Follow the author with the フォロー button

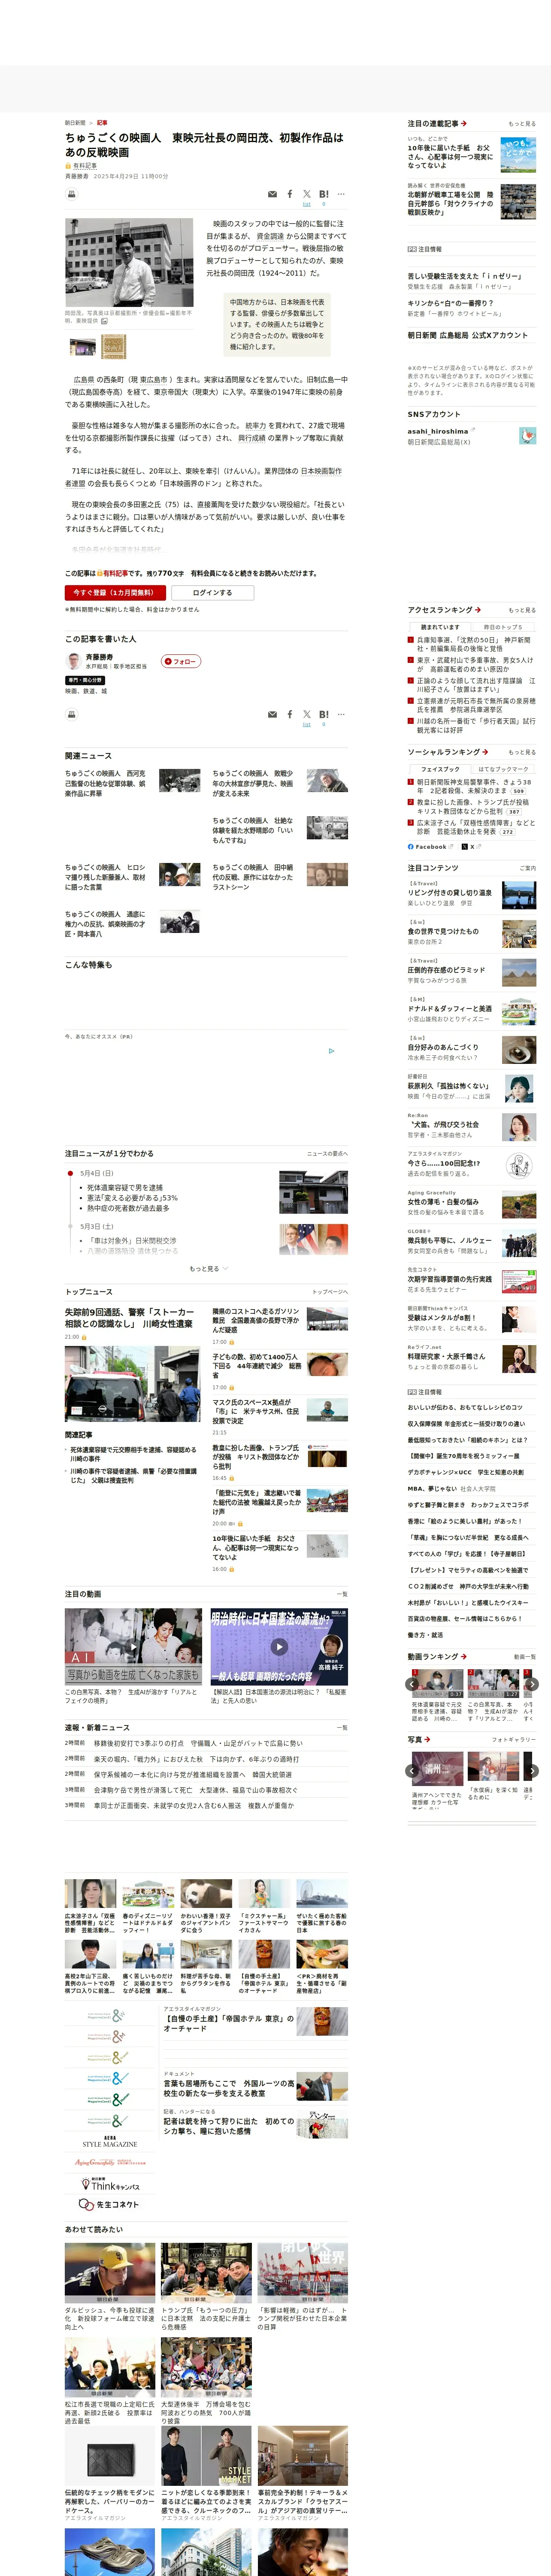(x=181, y=661)
